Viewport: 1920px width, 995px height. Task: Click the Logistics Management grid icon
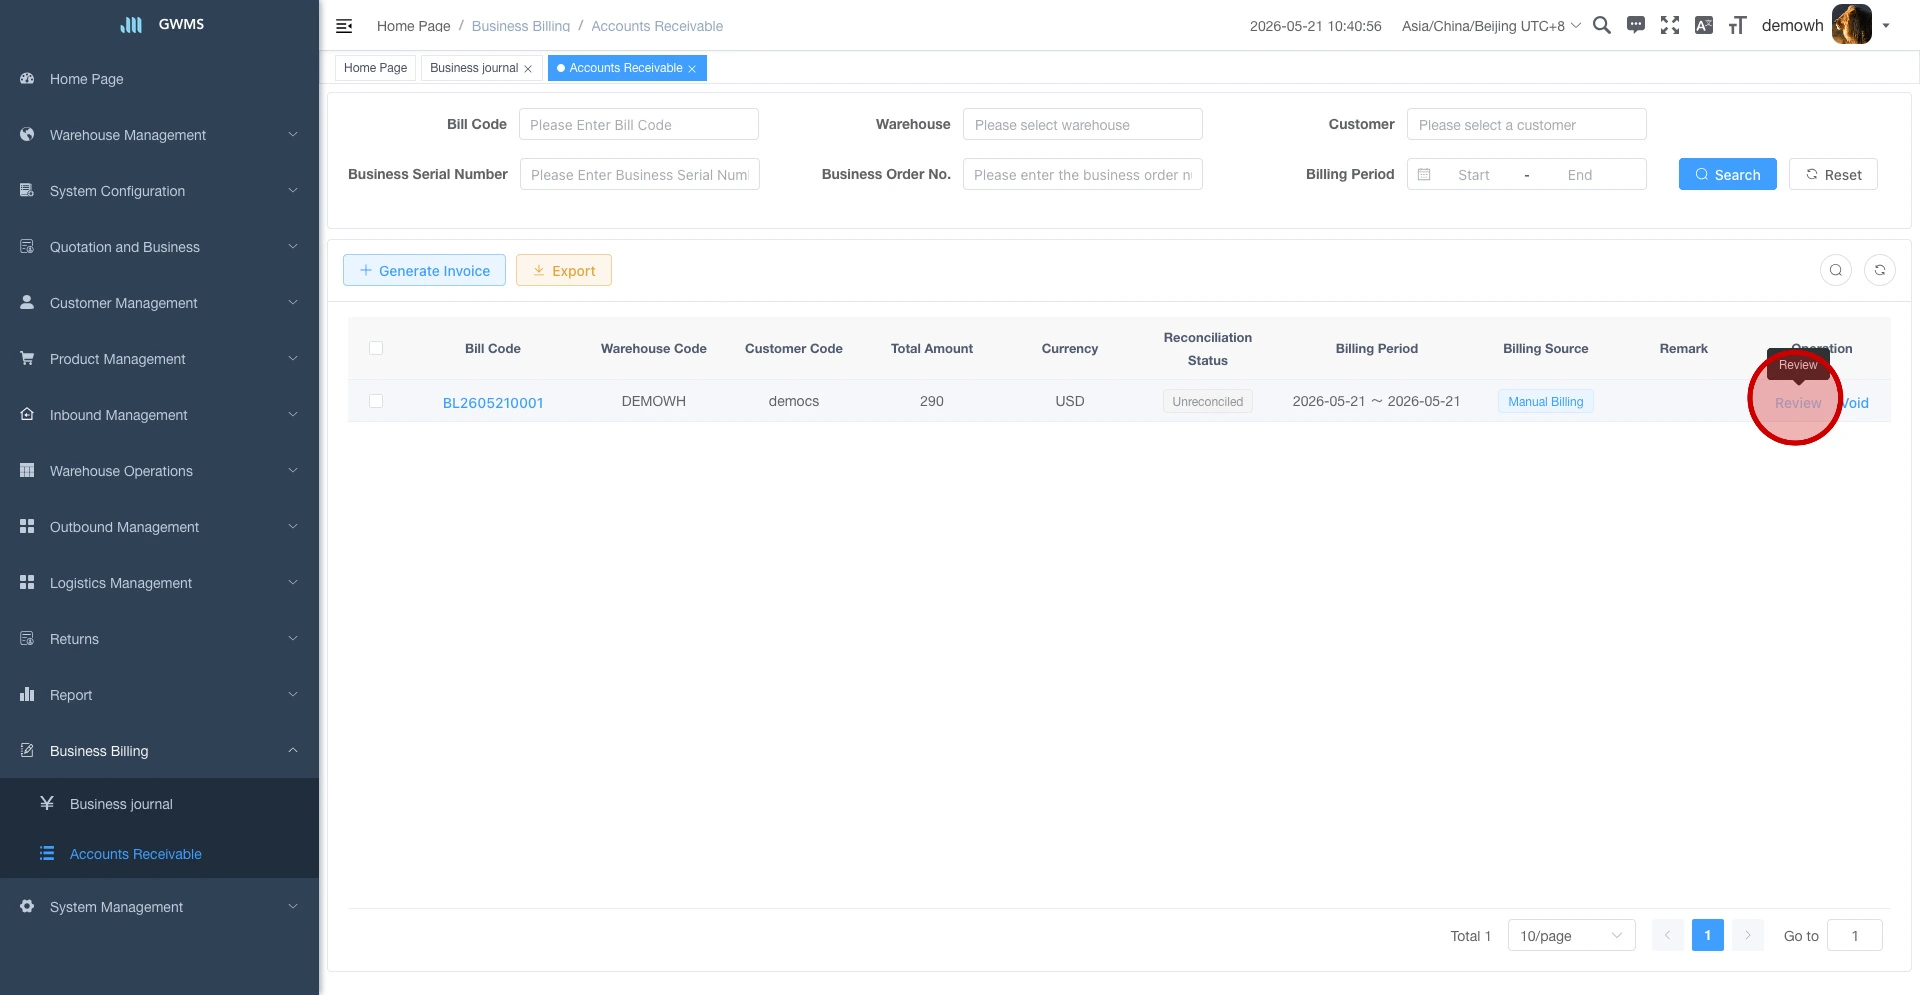(27, 582)
